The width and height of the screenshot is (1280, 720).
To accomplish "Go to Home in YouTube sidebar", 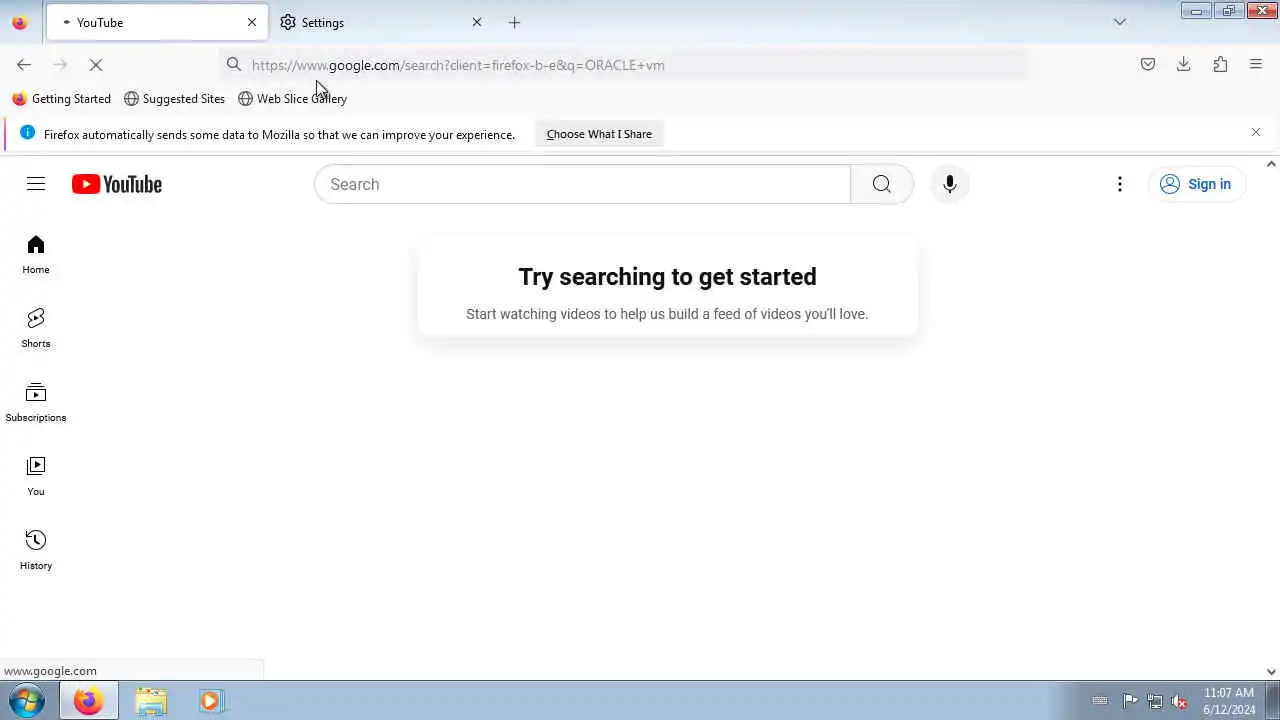I will click(36, 255).
